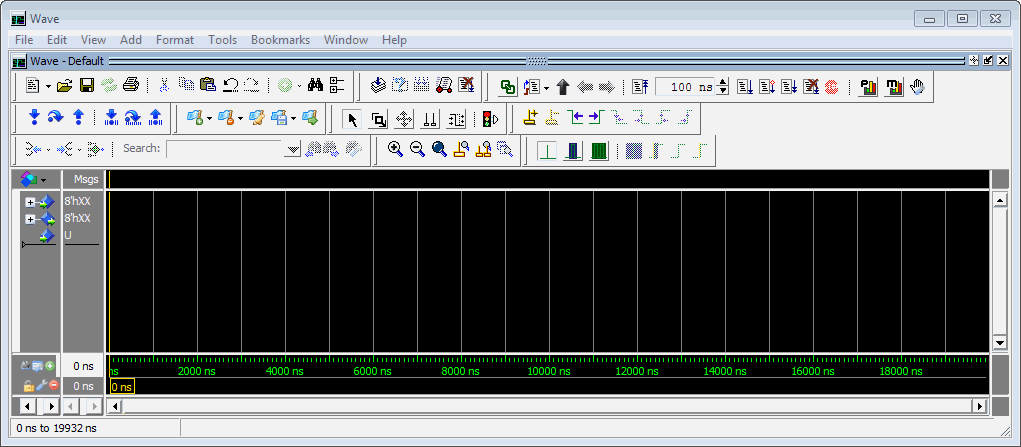Image resolution: width=1021 pixels, height=447 pixels.
Task: Click the Step Over blue arrow
Action: click(x=57, y=118)
